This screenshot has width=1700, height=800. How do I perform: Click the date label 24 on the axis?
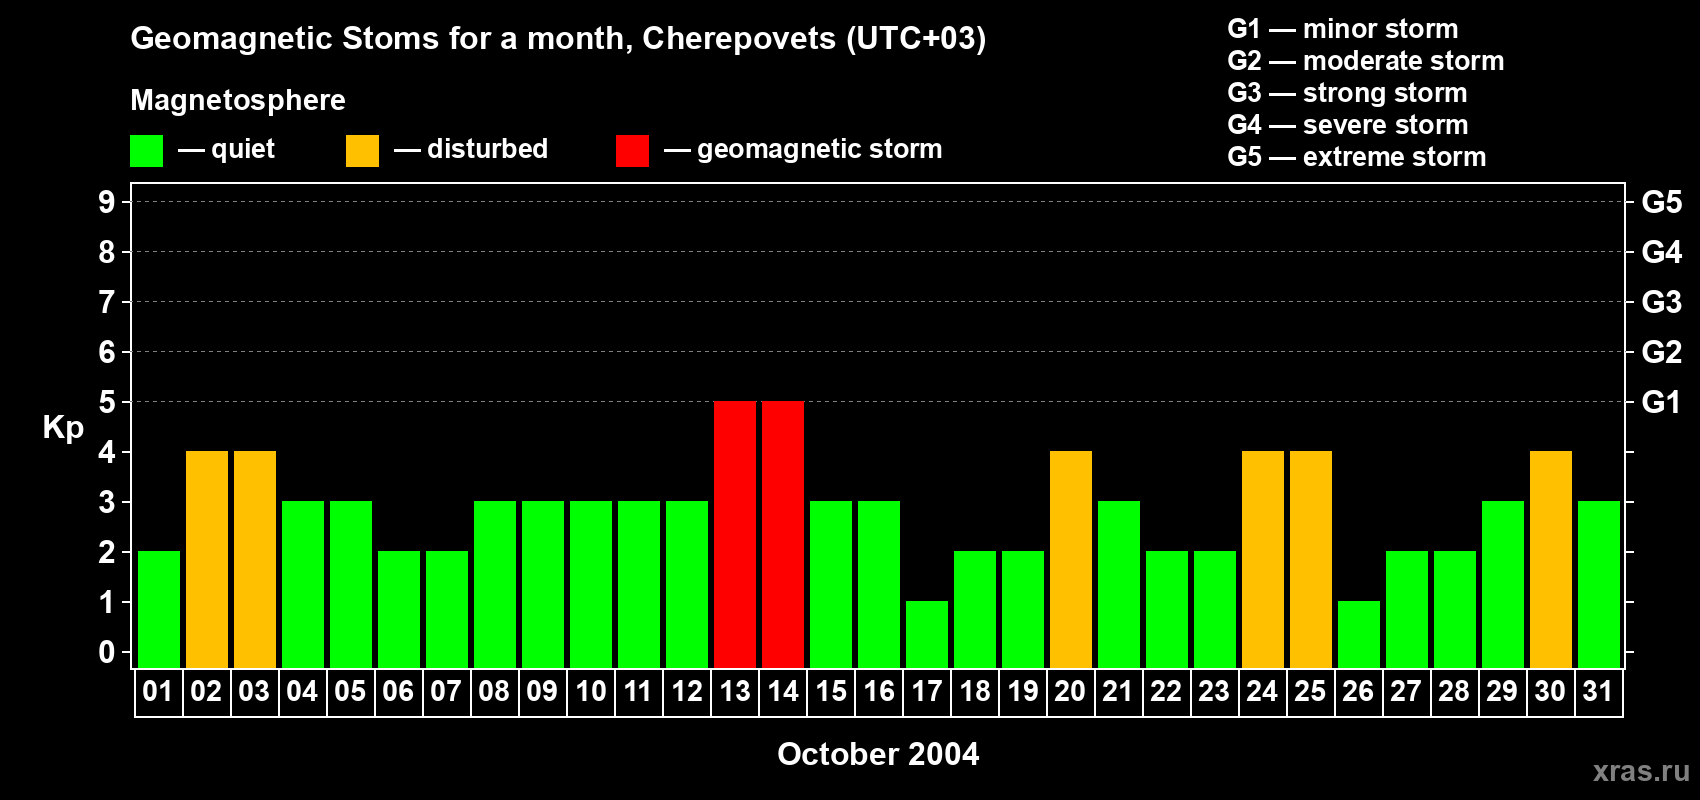click(x=1262, y=692)
